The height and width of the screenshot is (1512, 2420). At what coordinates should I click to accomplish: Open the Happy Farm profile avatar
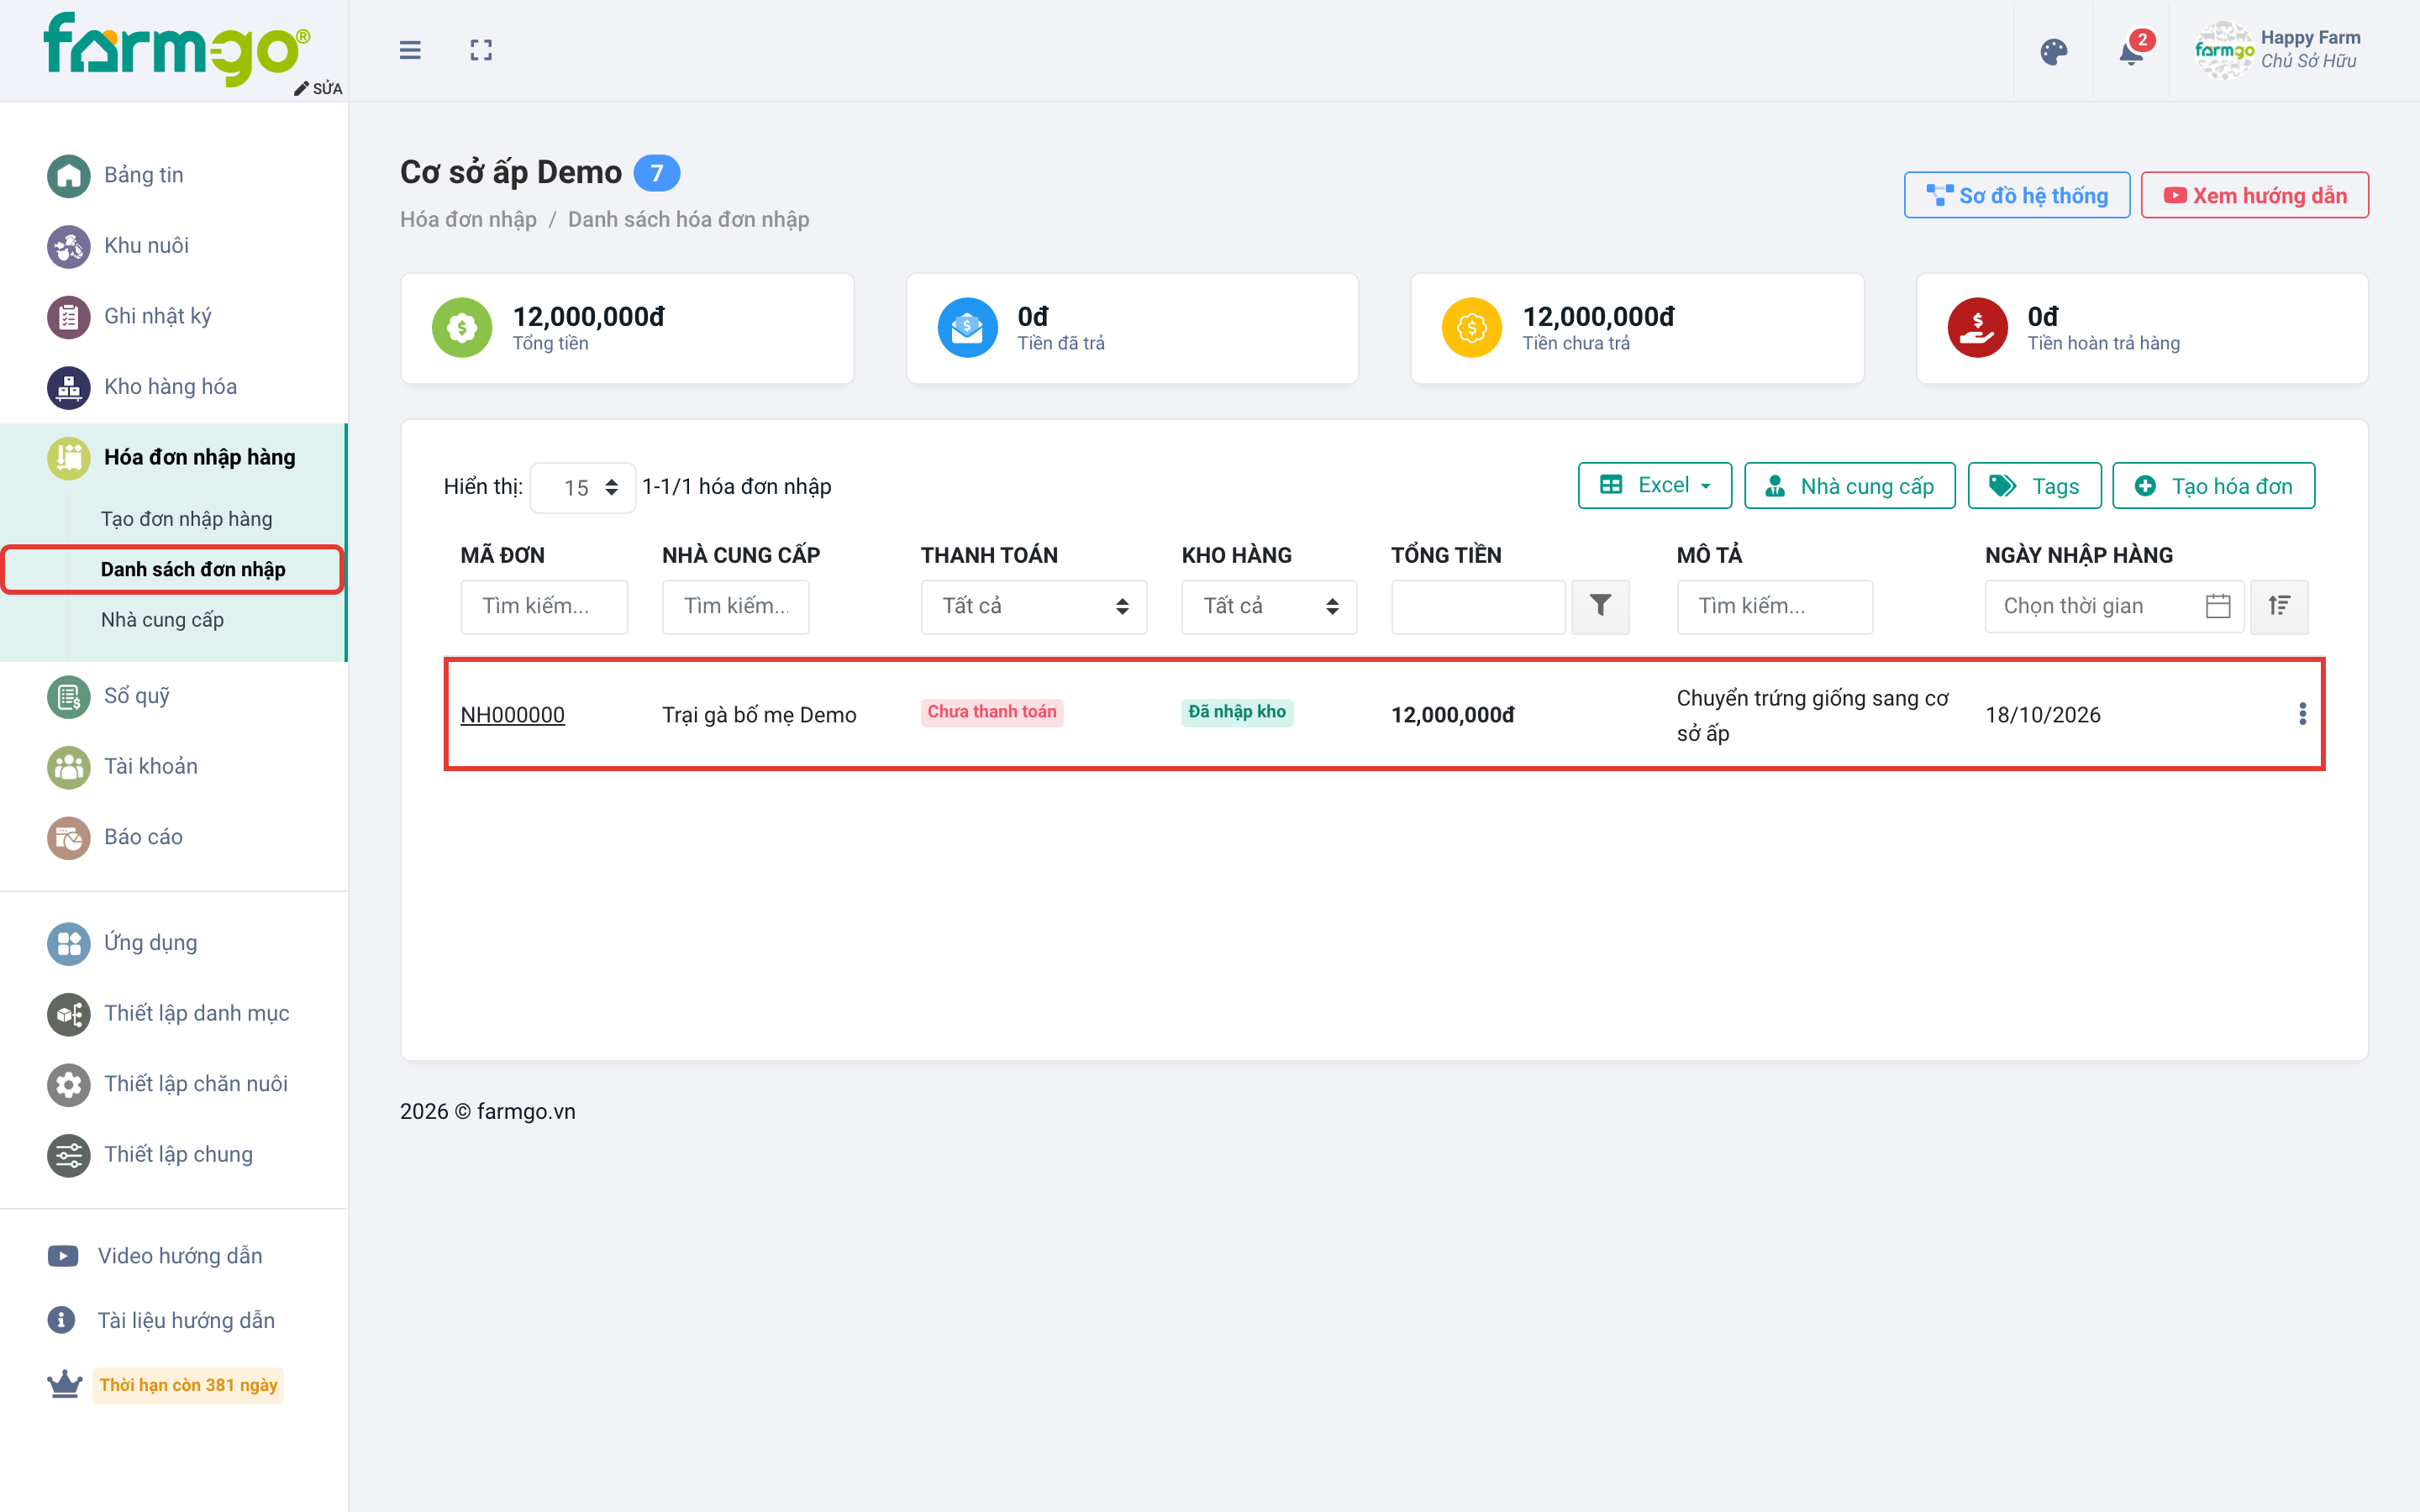2224,50
